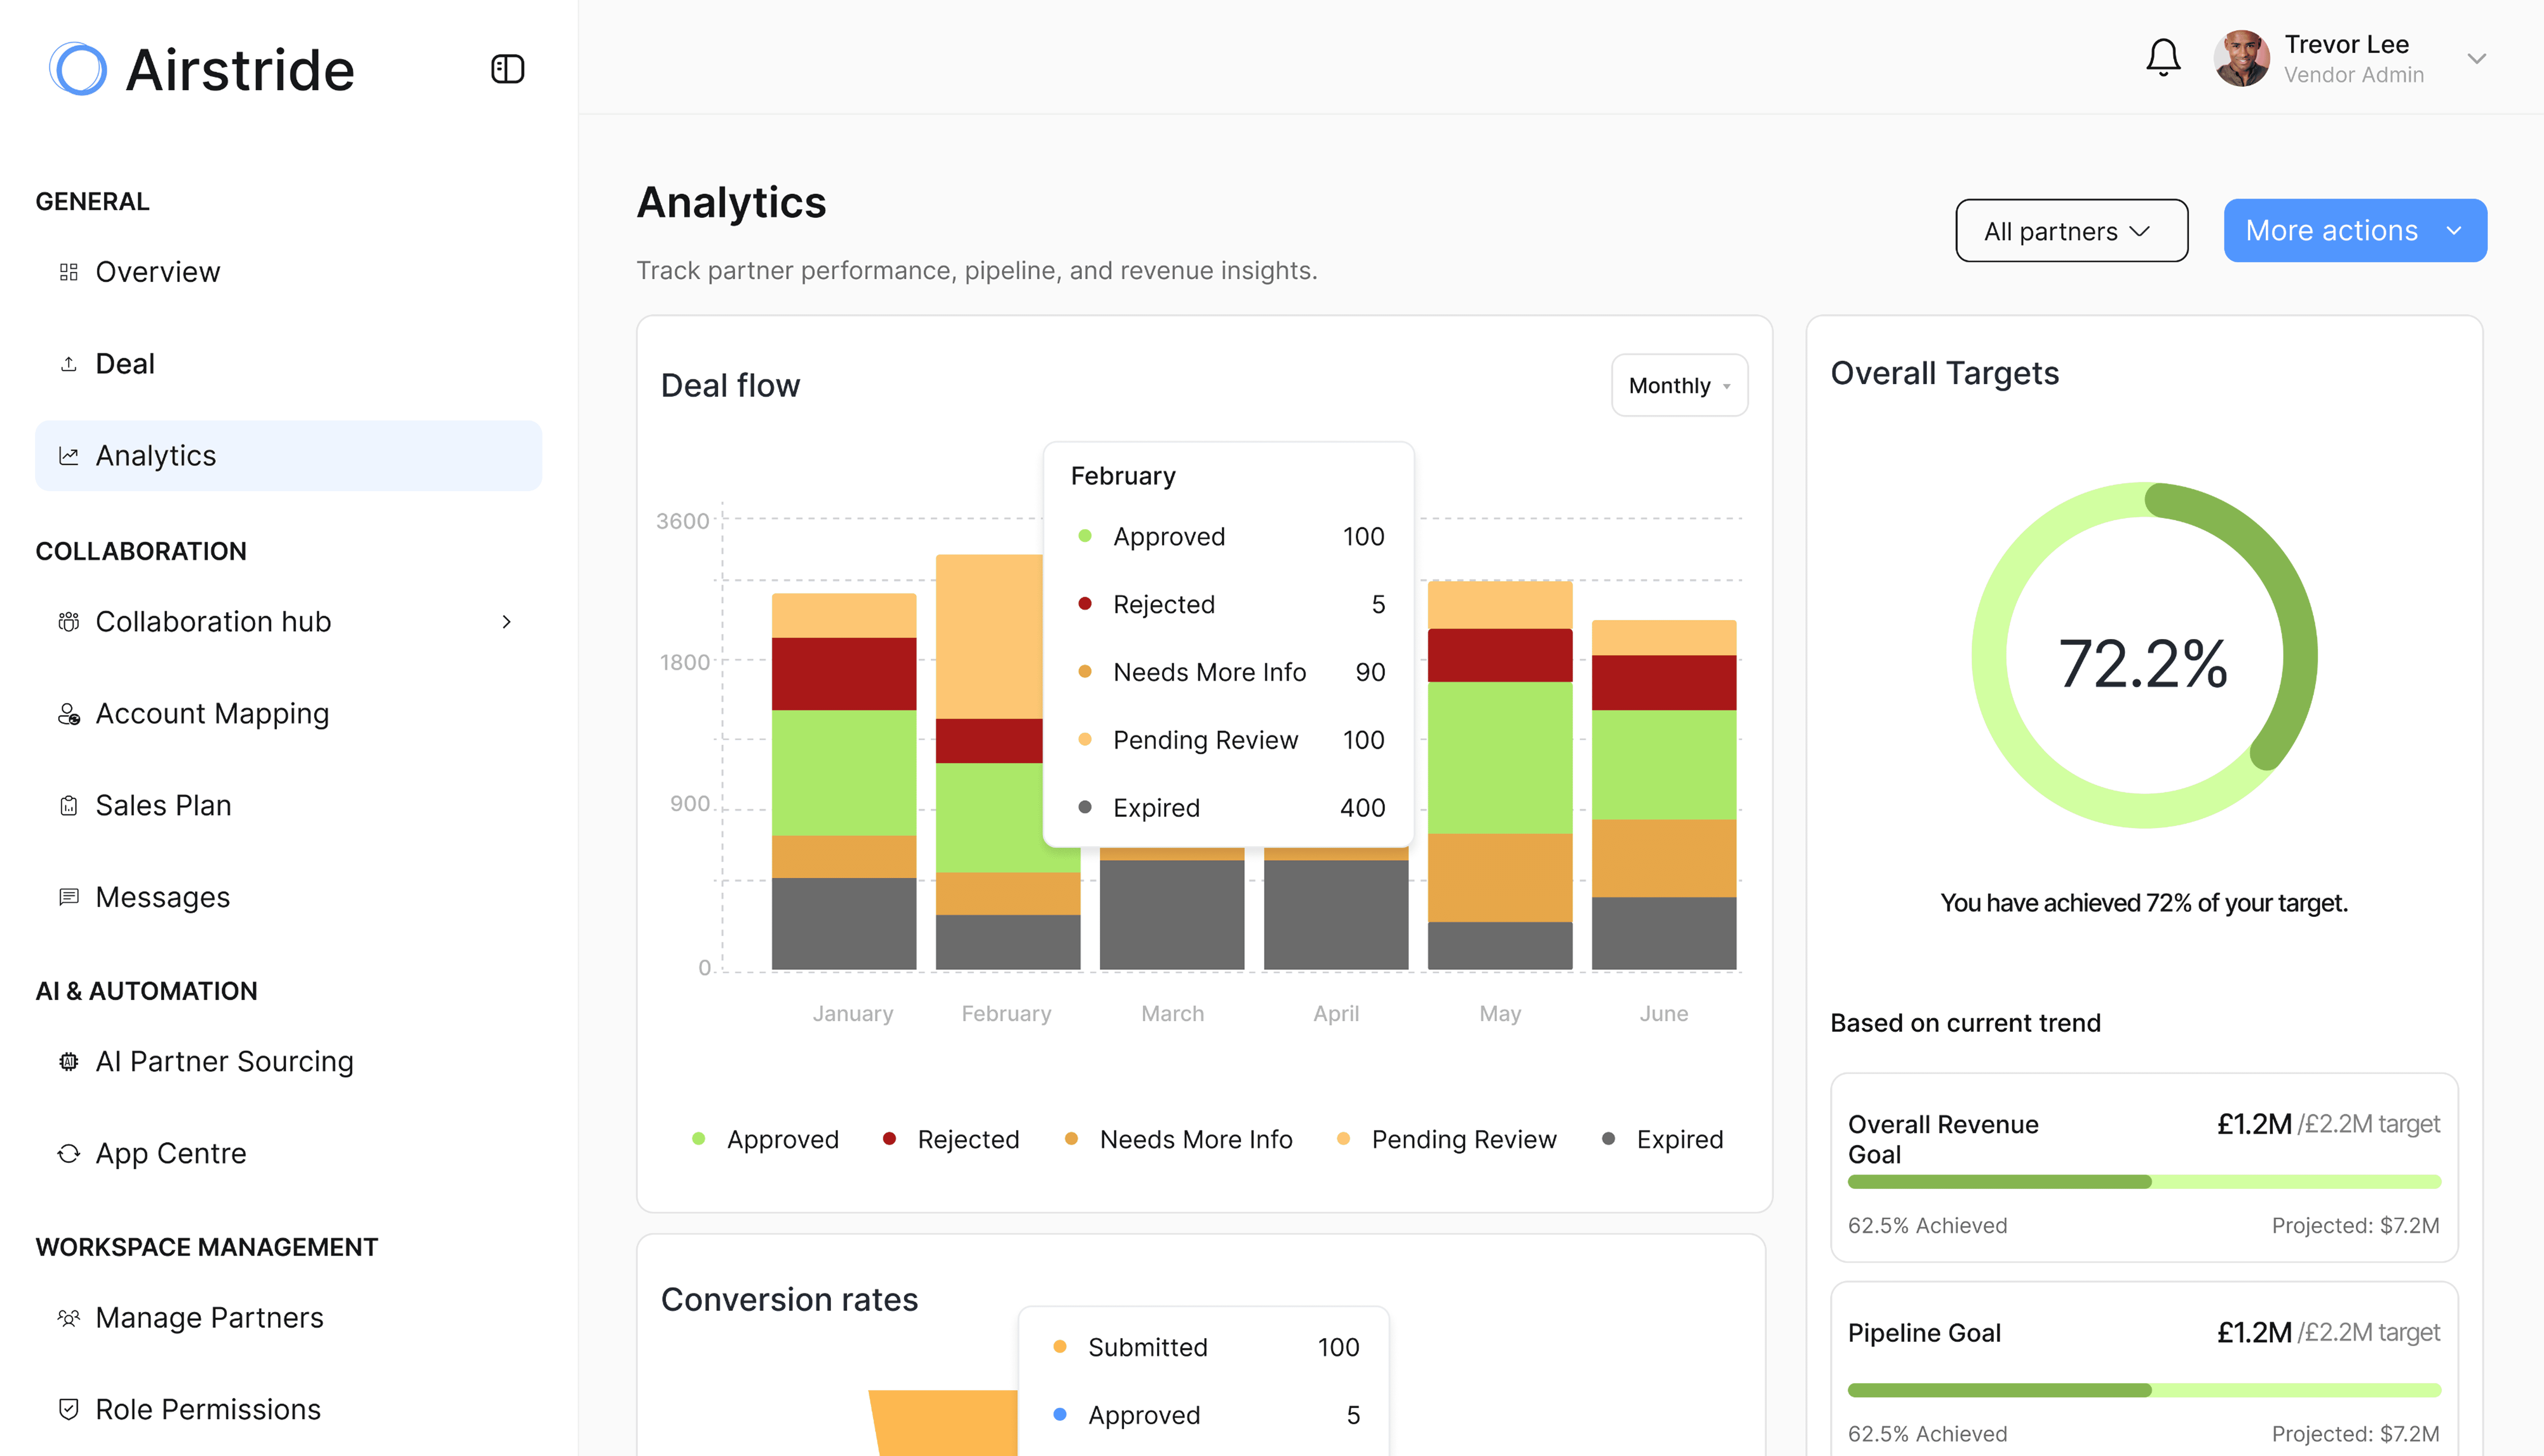Click the App Centre refresh icon
The image size is (2544, 1456).
(68, 1153)
